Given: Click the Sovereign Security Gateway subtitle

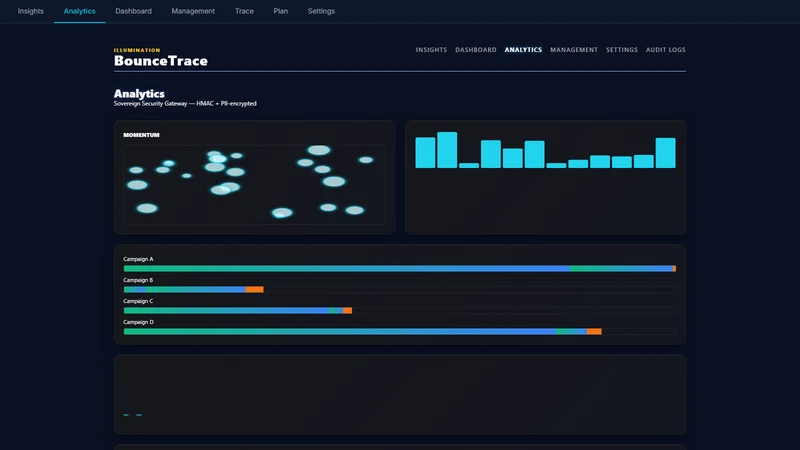Looking at the screenshot, I should click(185, 104).
